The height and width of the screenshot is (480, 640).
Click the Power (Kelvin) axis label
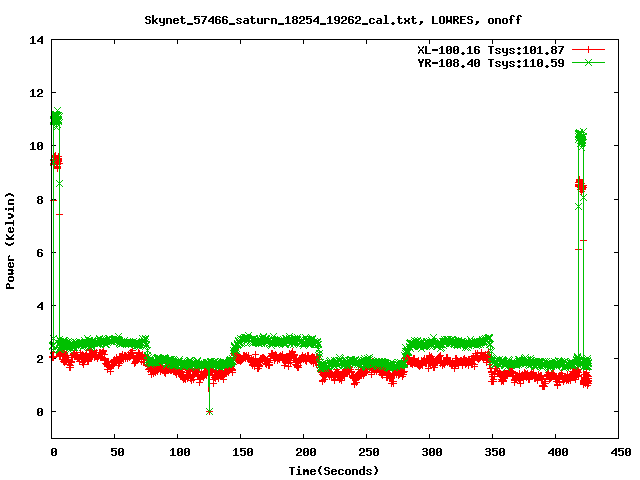coord(10,241)
